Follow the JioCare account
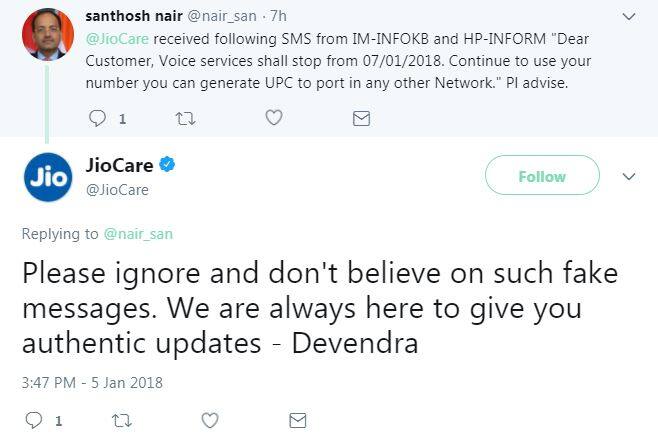 [542, 176]
